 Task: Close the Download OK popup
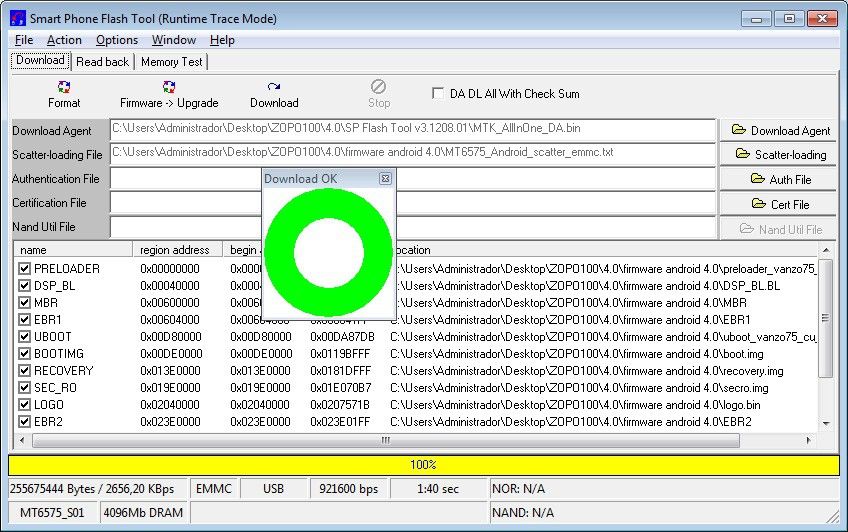coord(385,178)
